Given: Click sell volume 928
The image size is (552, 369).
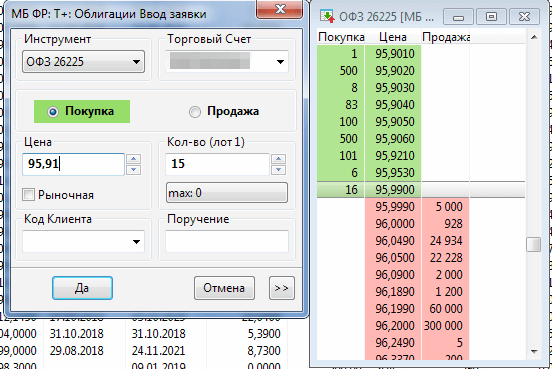Looking at the screenshot, I should tap(453, 224).
